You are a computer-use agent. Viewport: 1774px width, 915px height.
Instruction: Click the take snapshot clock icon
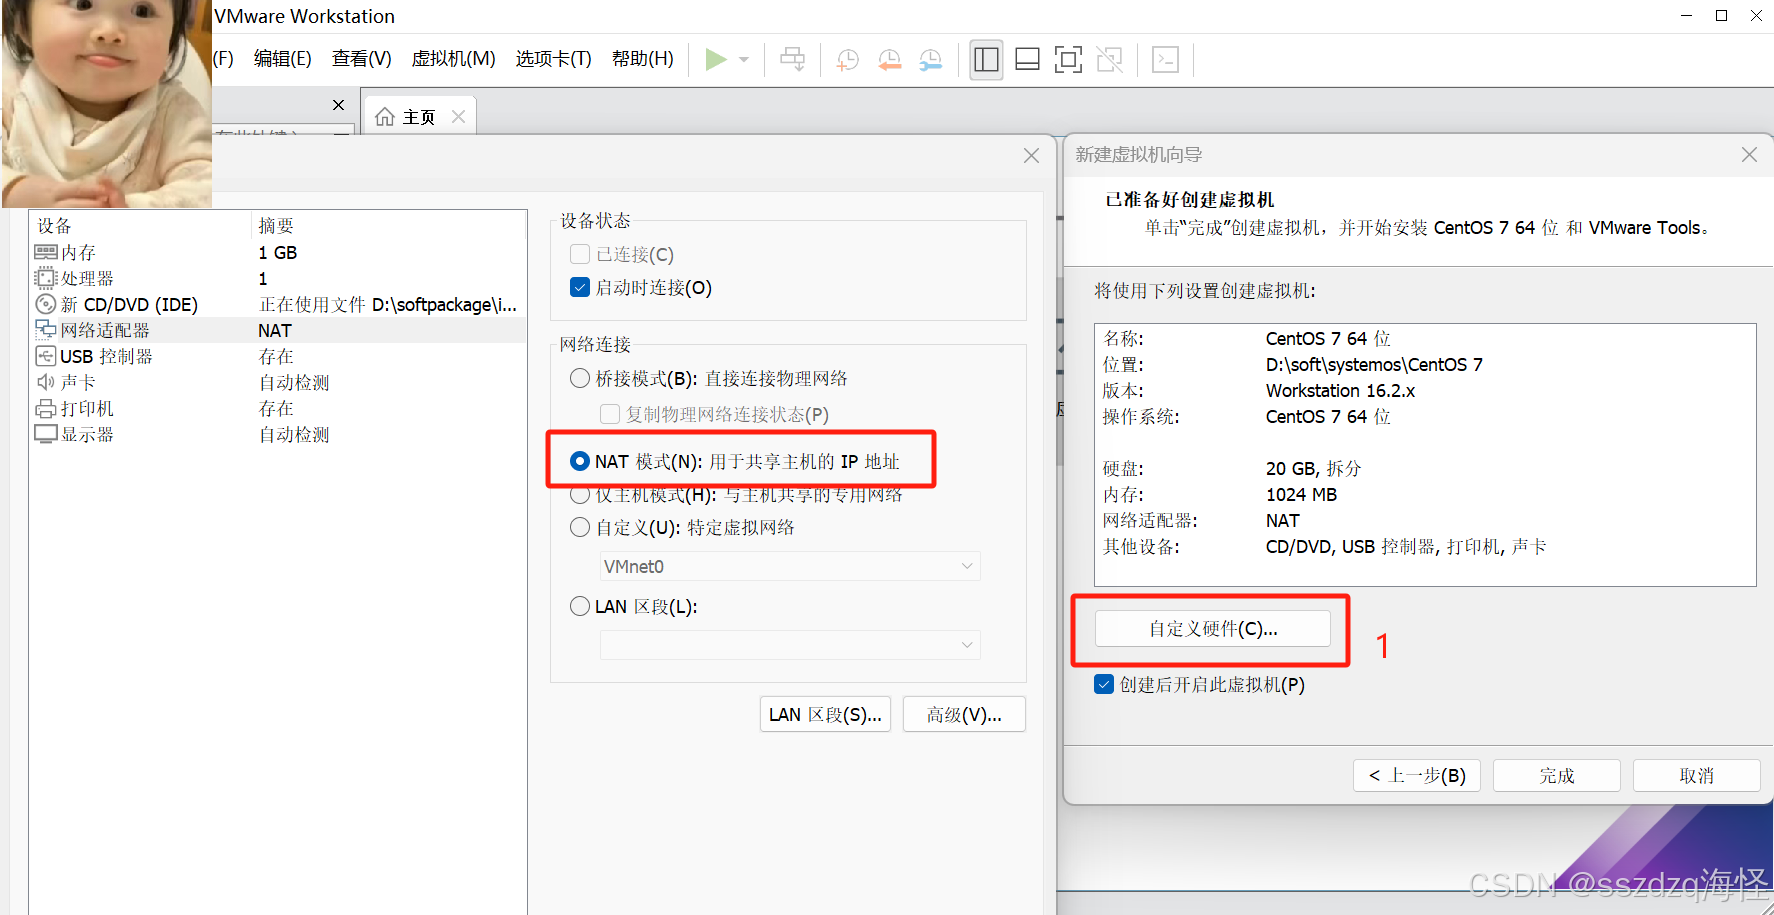848,60
